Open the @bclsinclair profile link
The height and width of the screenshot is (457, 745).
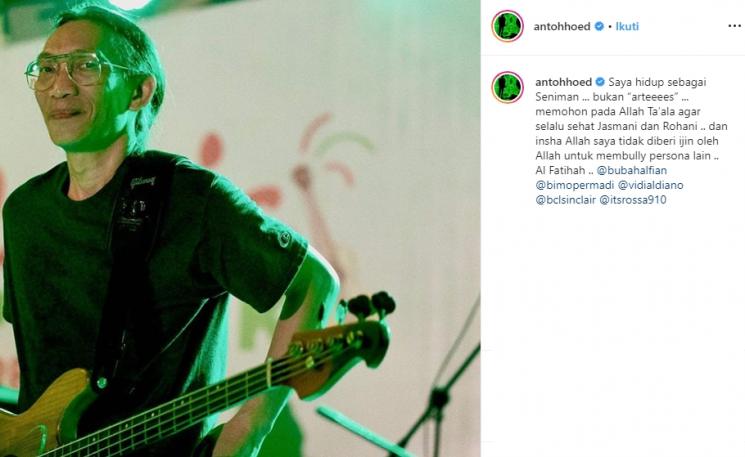[565, 200]
